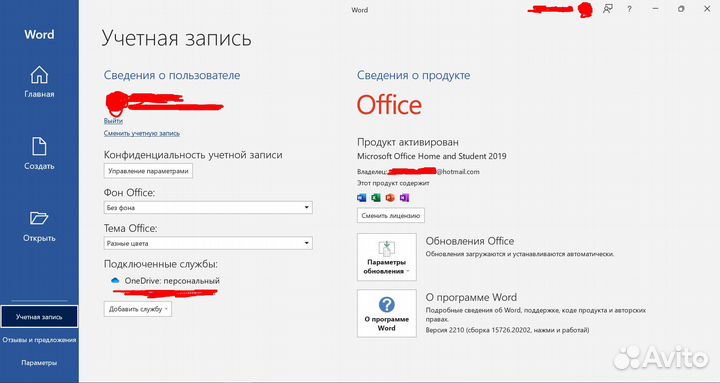Click the OneDrive cloud icon
This screenshot has height=383, width=720.
tap(115, 280)
